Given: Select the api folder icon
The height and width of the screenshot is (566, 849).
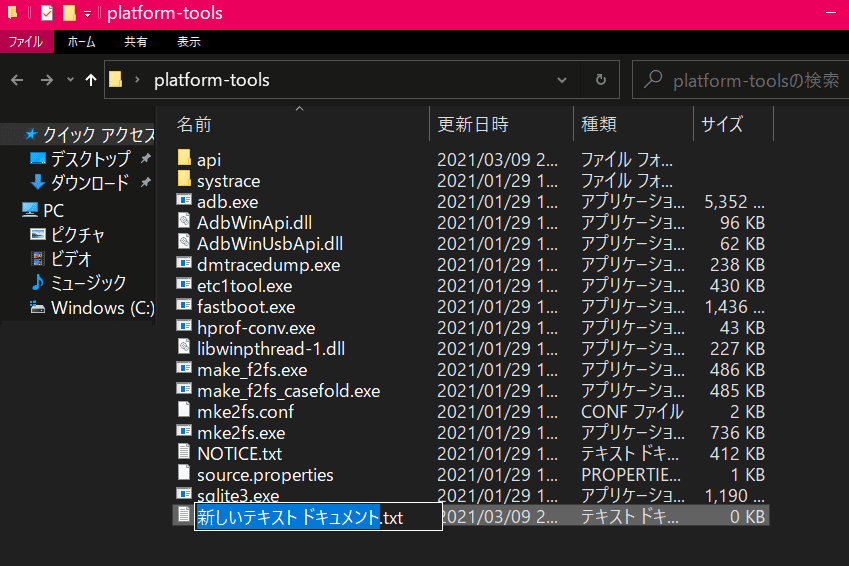Looking at the screenshot, I should (x=184, y=158).
